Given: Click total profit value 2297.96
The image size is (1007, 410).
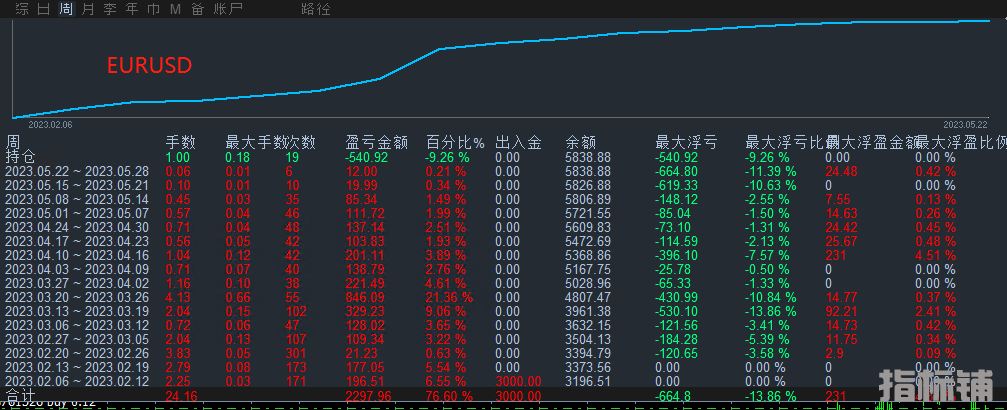Looking at the screenshot, I should click(x=368, y=396).
